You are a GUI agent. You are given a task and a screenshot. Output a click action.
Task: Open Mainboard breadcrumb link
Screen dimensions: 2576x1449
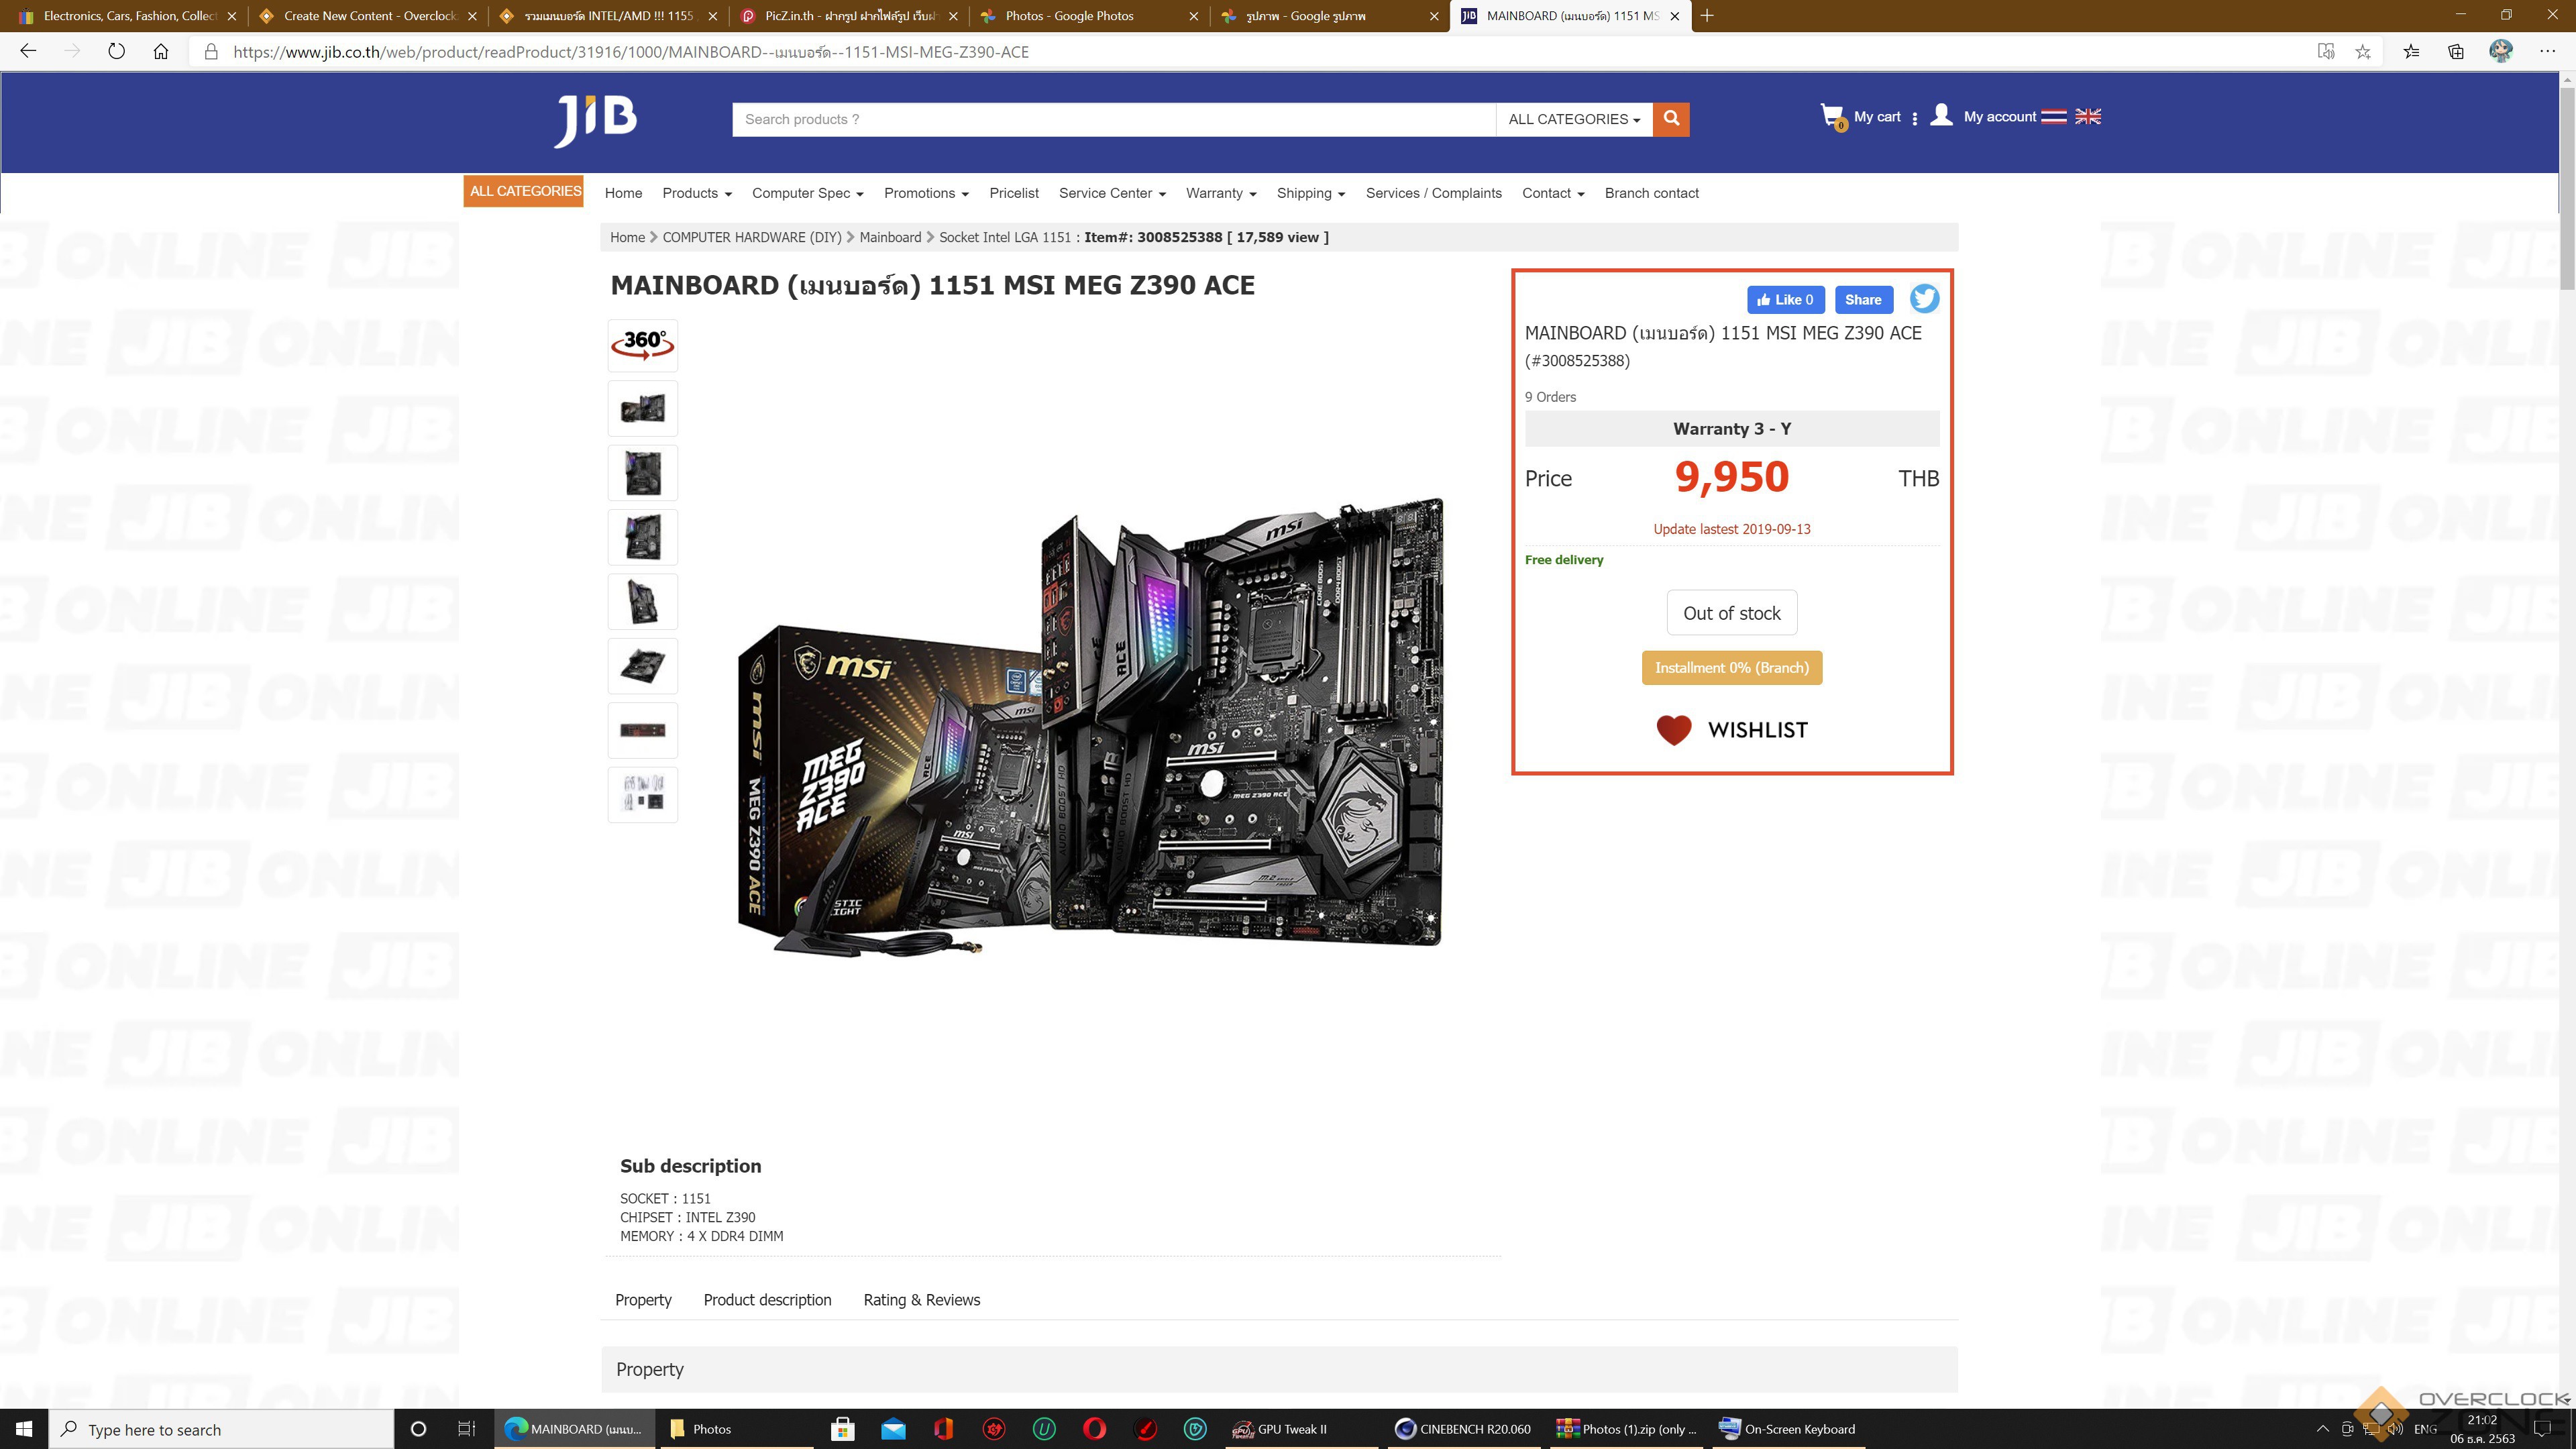[890, 237]
